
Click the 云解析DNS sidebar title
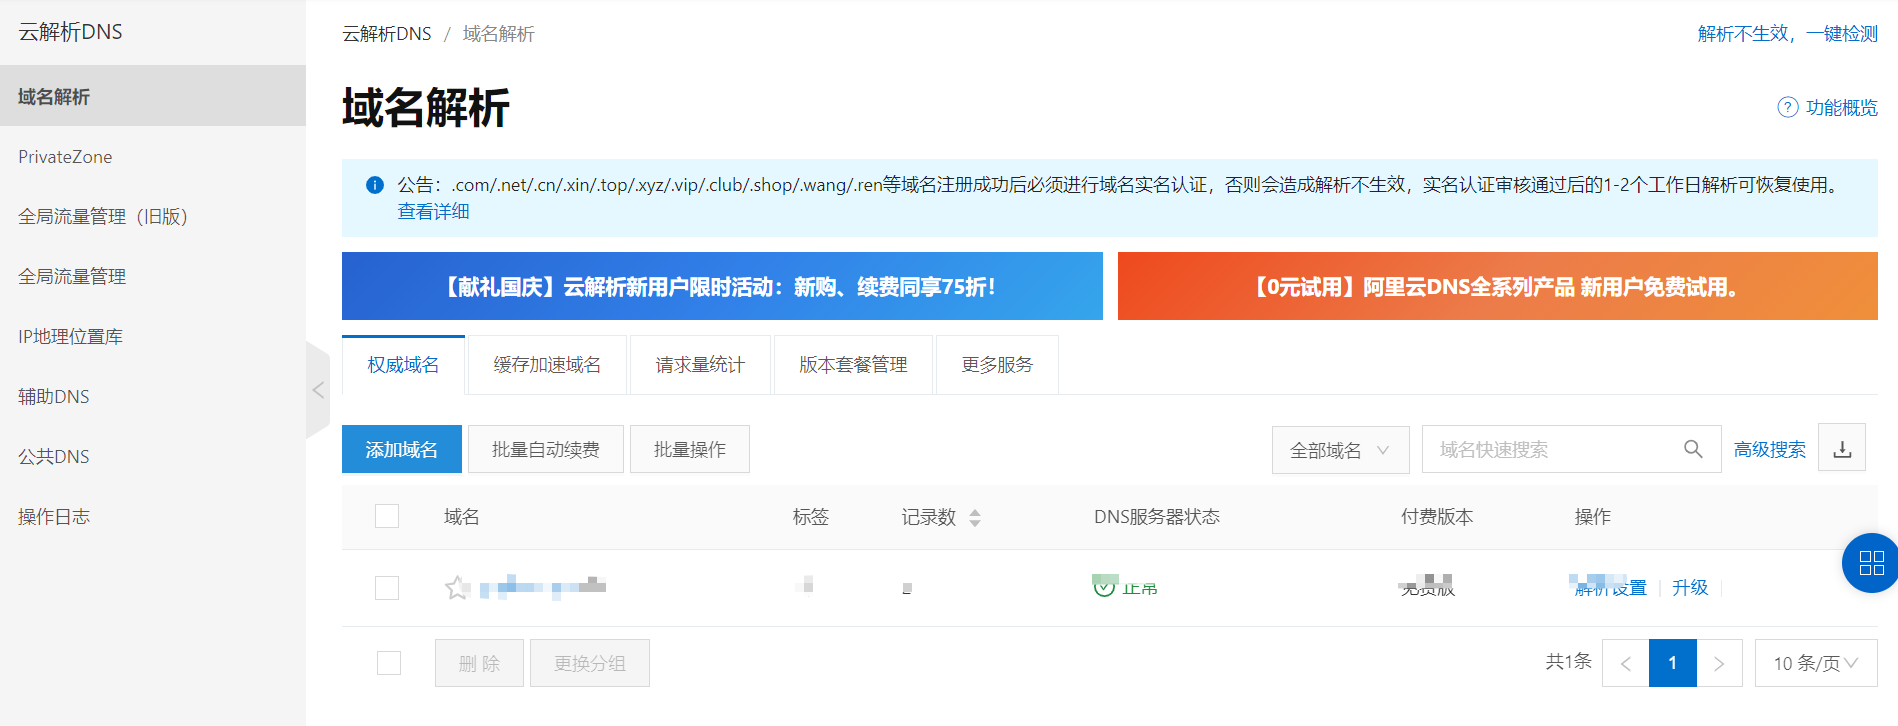coord(70,32)
